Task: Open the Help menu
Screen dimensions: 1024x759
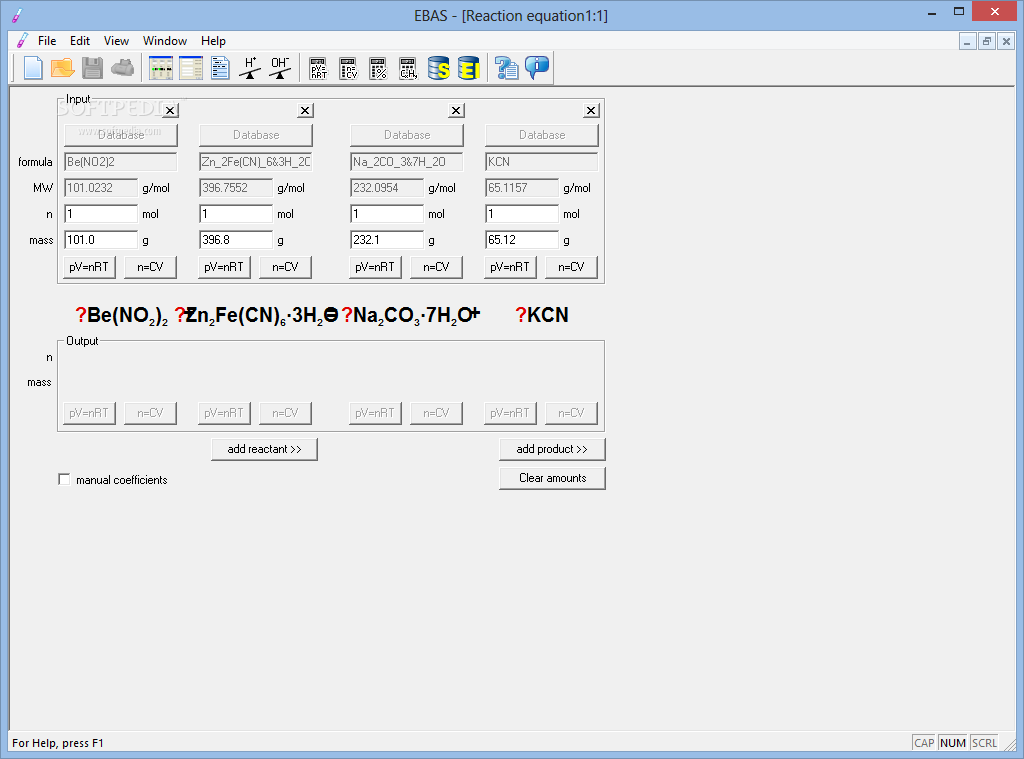Action: pyautogui.click(x=213, y=40)
